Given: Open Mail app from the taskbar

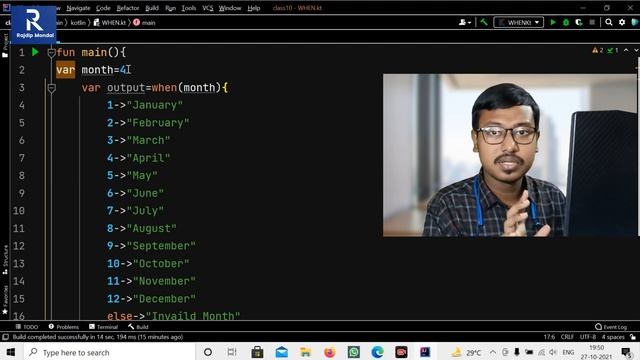Looking at the screenshot, I should point(282,352).
